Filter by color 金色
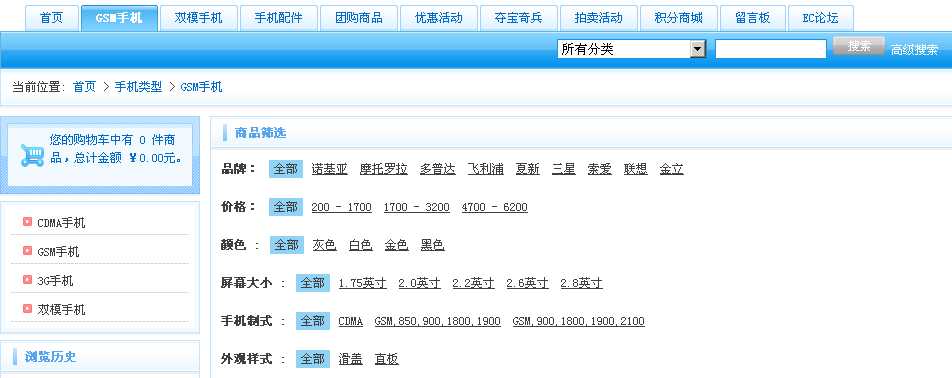The width and height of the screenshot is (952, 378). click(x=396, y=245)
